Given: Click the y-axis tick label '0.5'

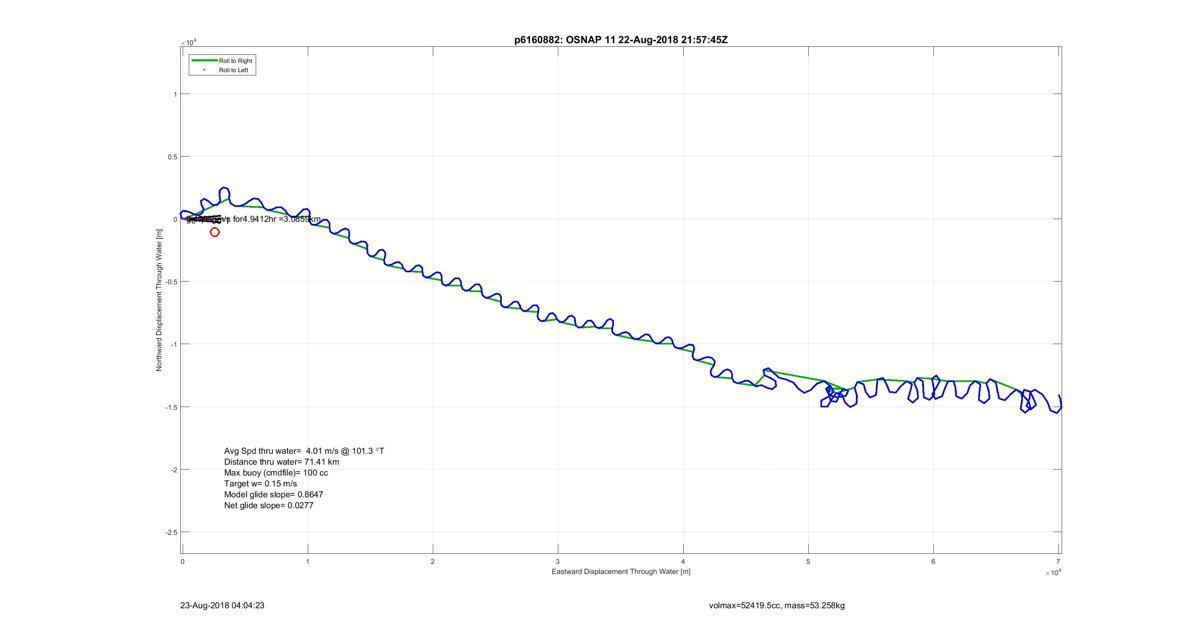Looking at the screenshot, I should (x=172, y=157).
